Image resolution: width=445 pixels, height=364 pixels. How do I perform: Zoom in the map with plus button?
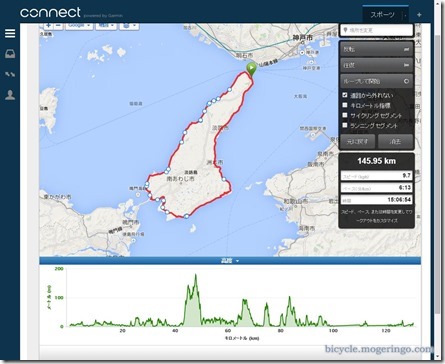tap(48, 26)
